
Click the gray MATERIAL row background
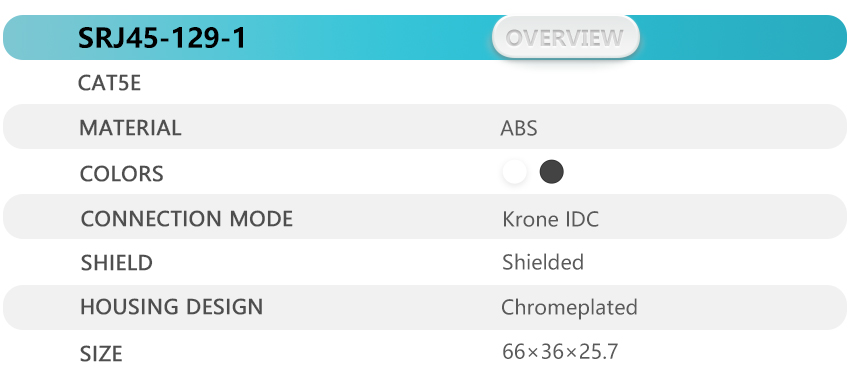[425, 126]
